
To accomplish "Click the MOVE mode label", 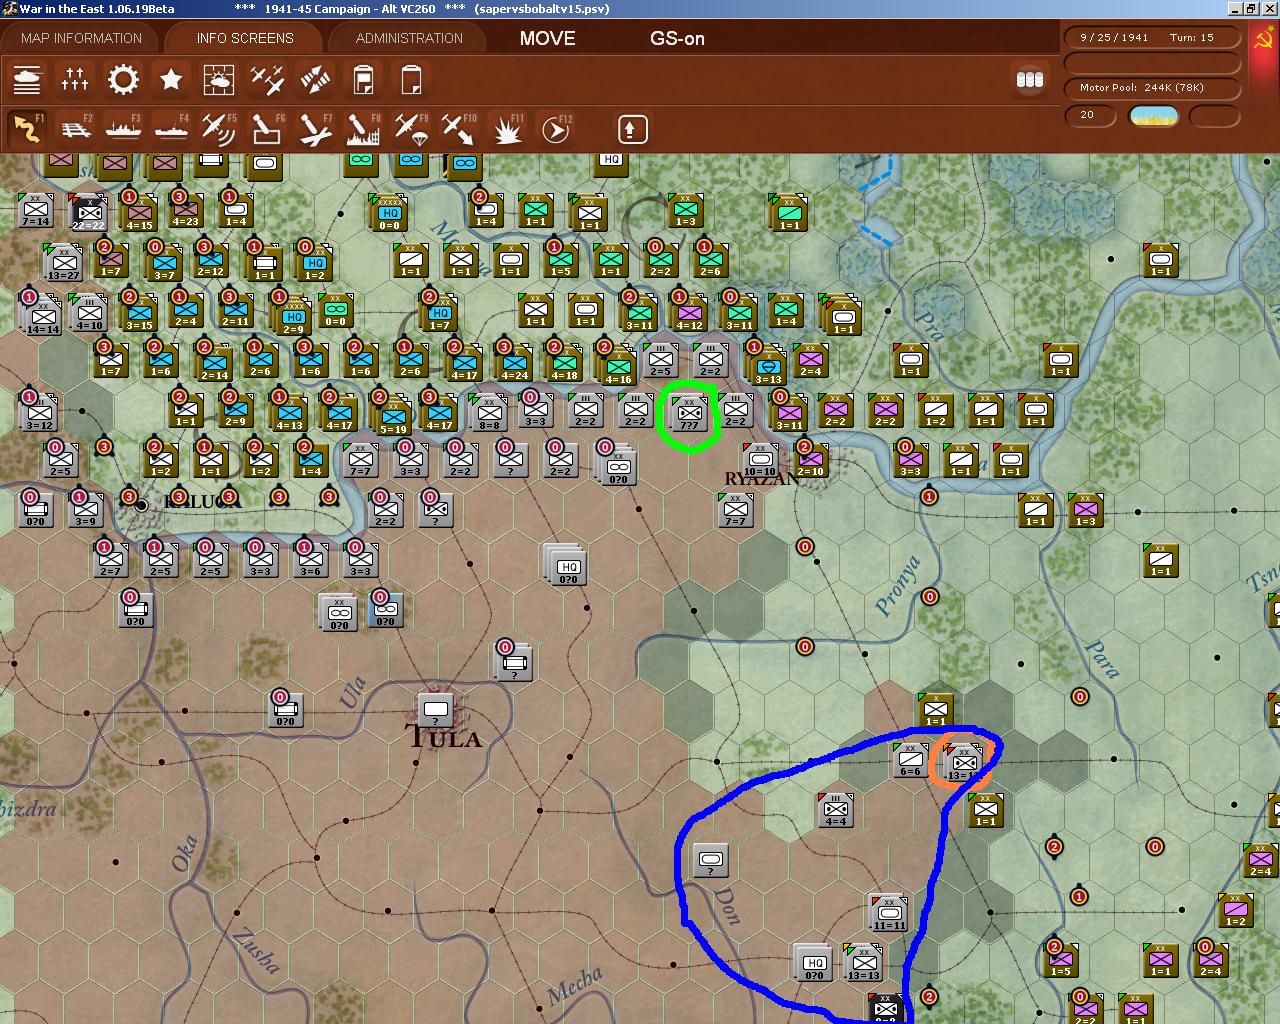I will click(x=547, y=38).
